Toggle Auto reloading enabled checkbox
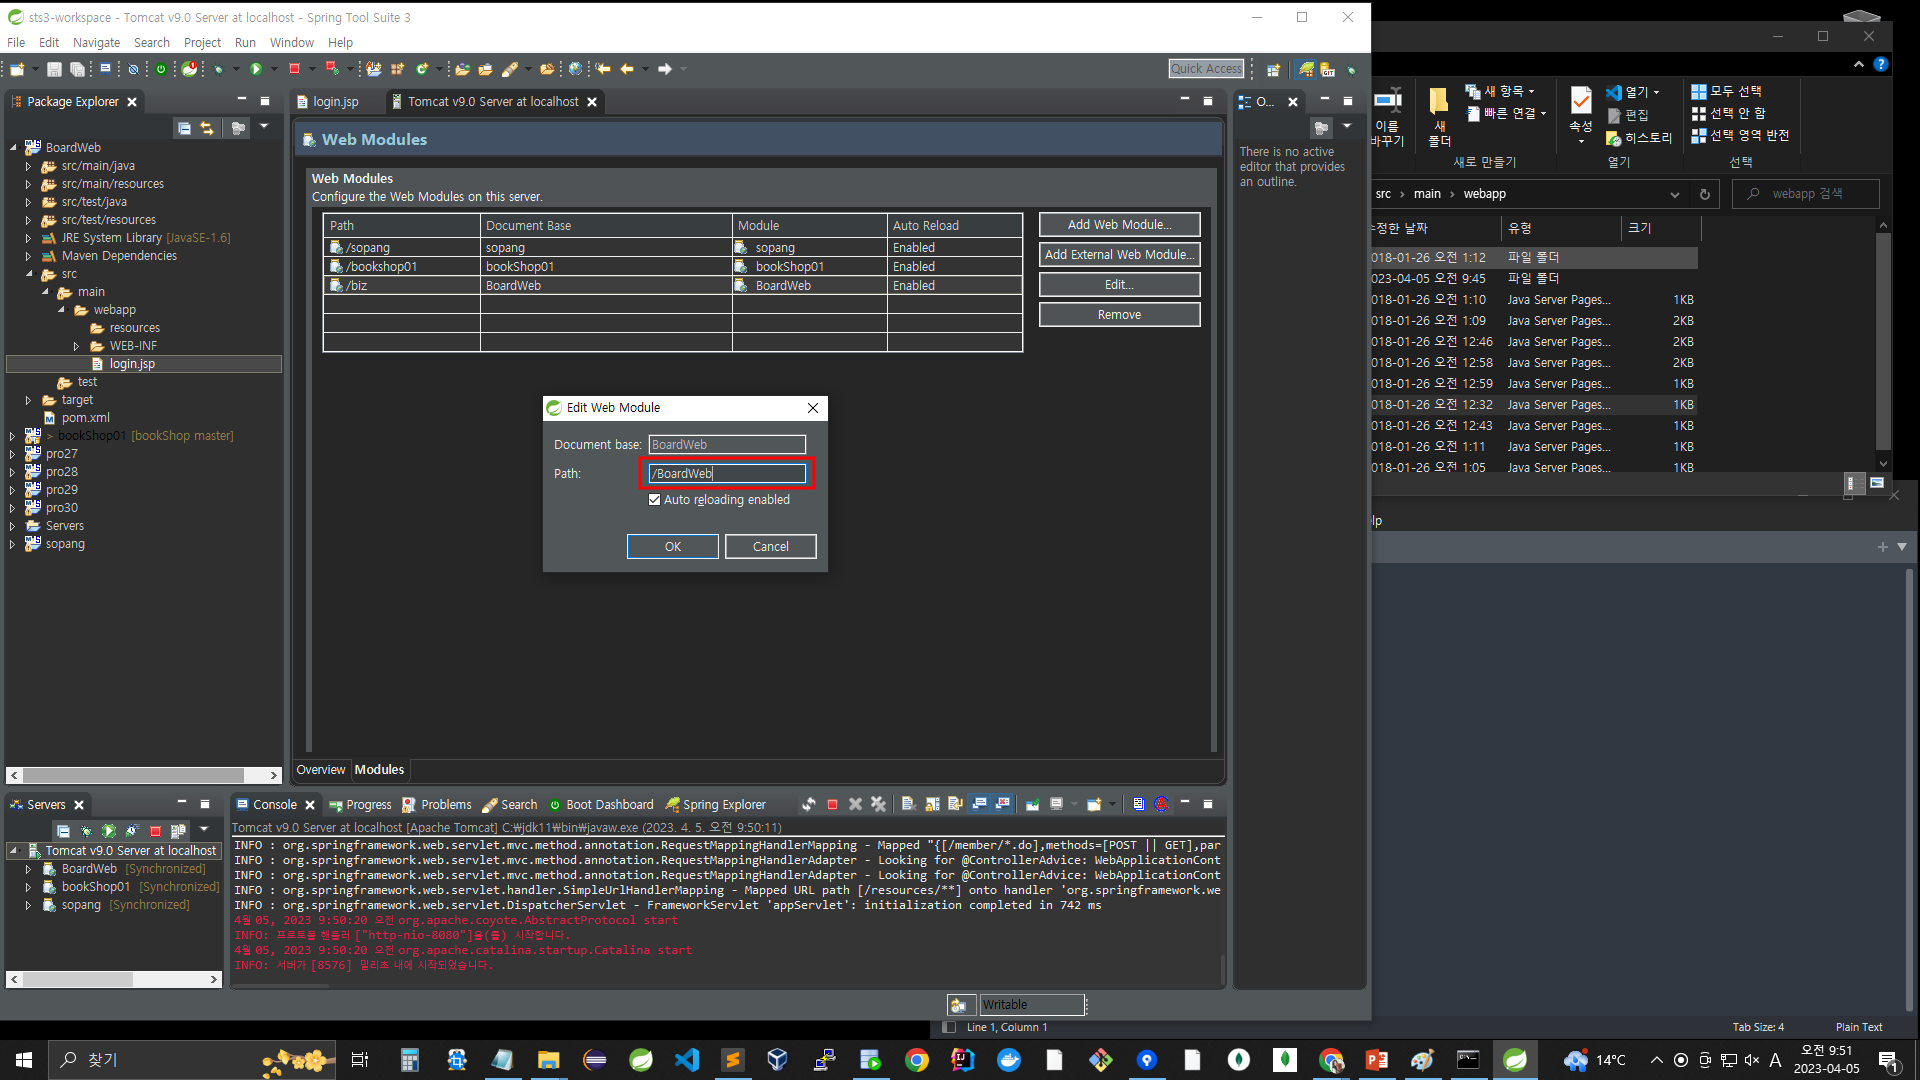This screenshot has height=1080, width=1920. (x=655, y=500)
